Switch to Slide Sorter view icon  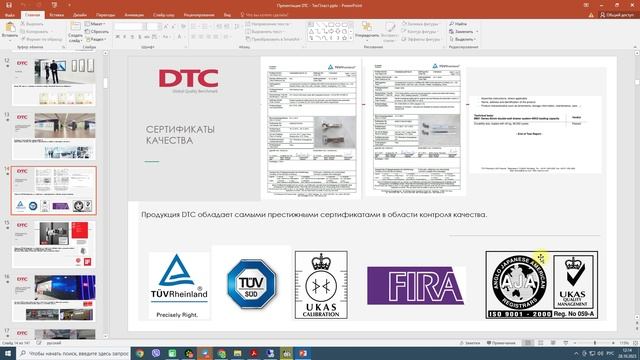click(540, 343)
